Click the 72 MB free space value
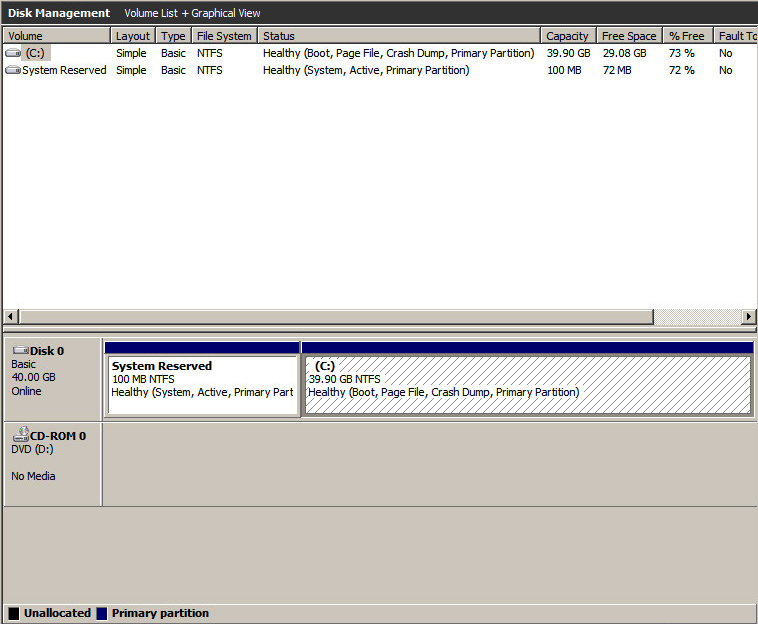This screenshot has width=758, height=624. pos(617,70)
